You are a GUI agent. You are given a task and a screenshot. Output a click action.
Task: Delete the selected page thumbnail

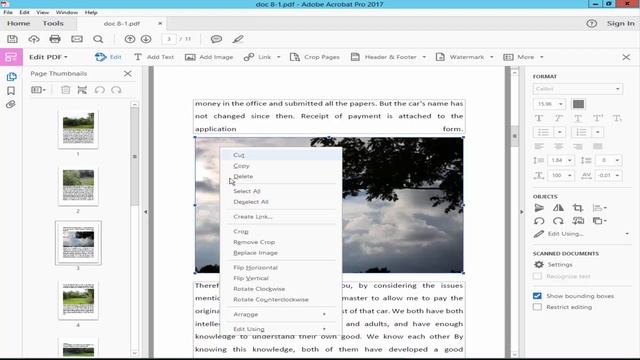coord(65,90)
